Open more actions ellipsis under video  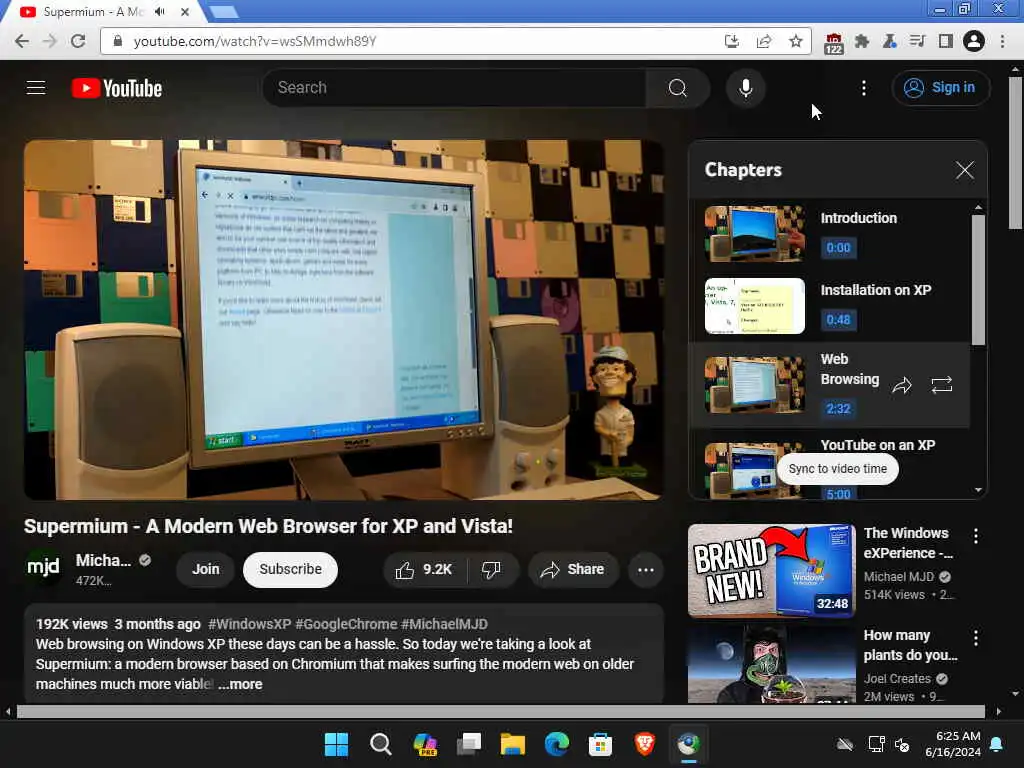click(x=646, y=569)
